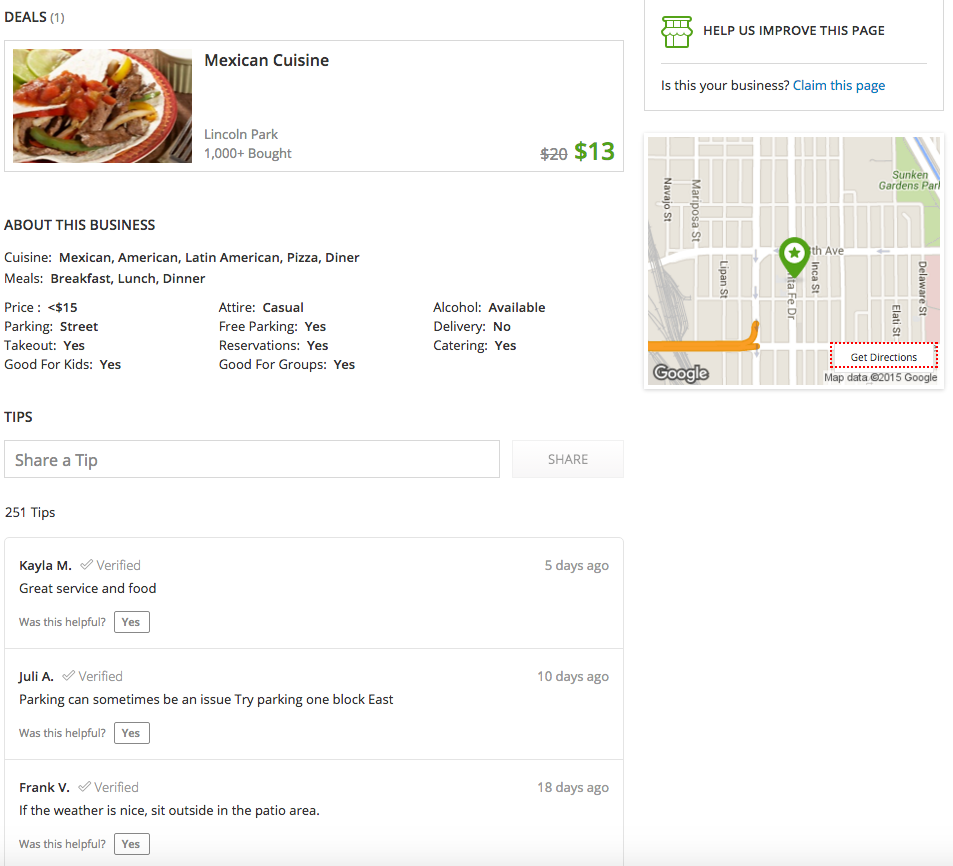Mark Kayla M.'s tip as helpful
Image resolution: width=953 pixels, height=866 pixels.
[x=131, y=622]
